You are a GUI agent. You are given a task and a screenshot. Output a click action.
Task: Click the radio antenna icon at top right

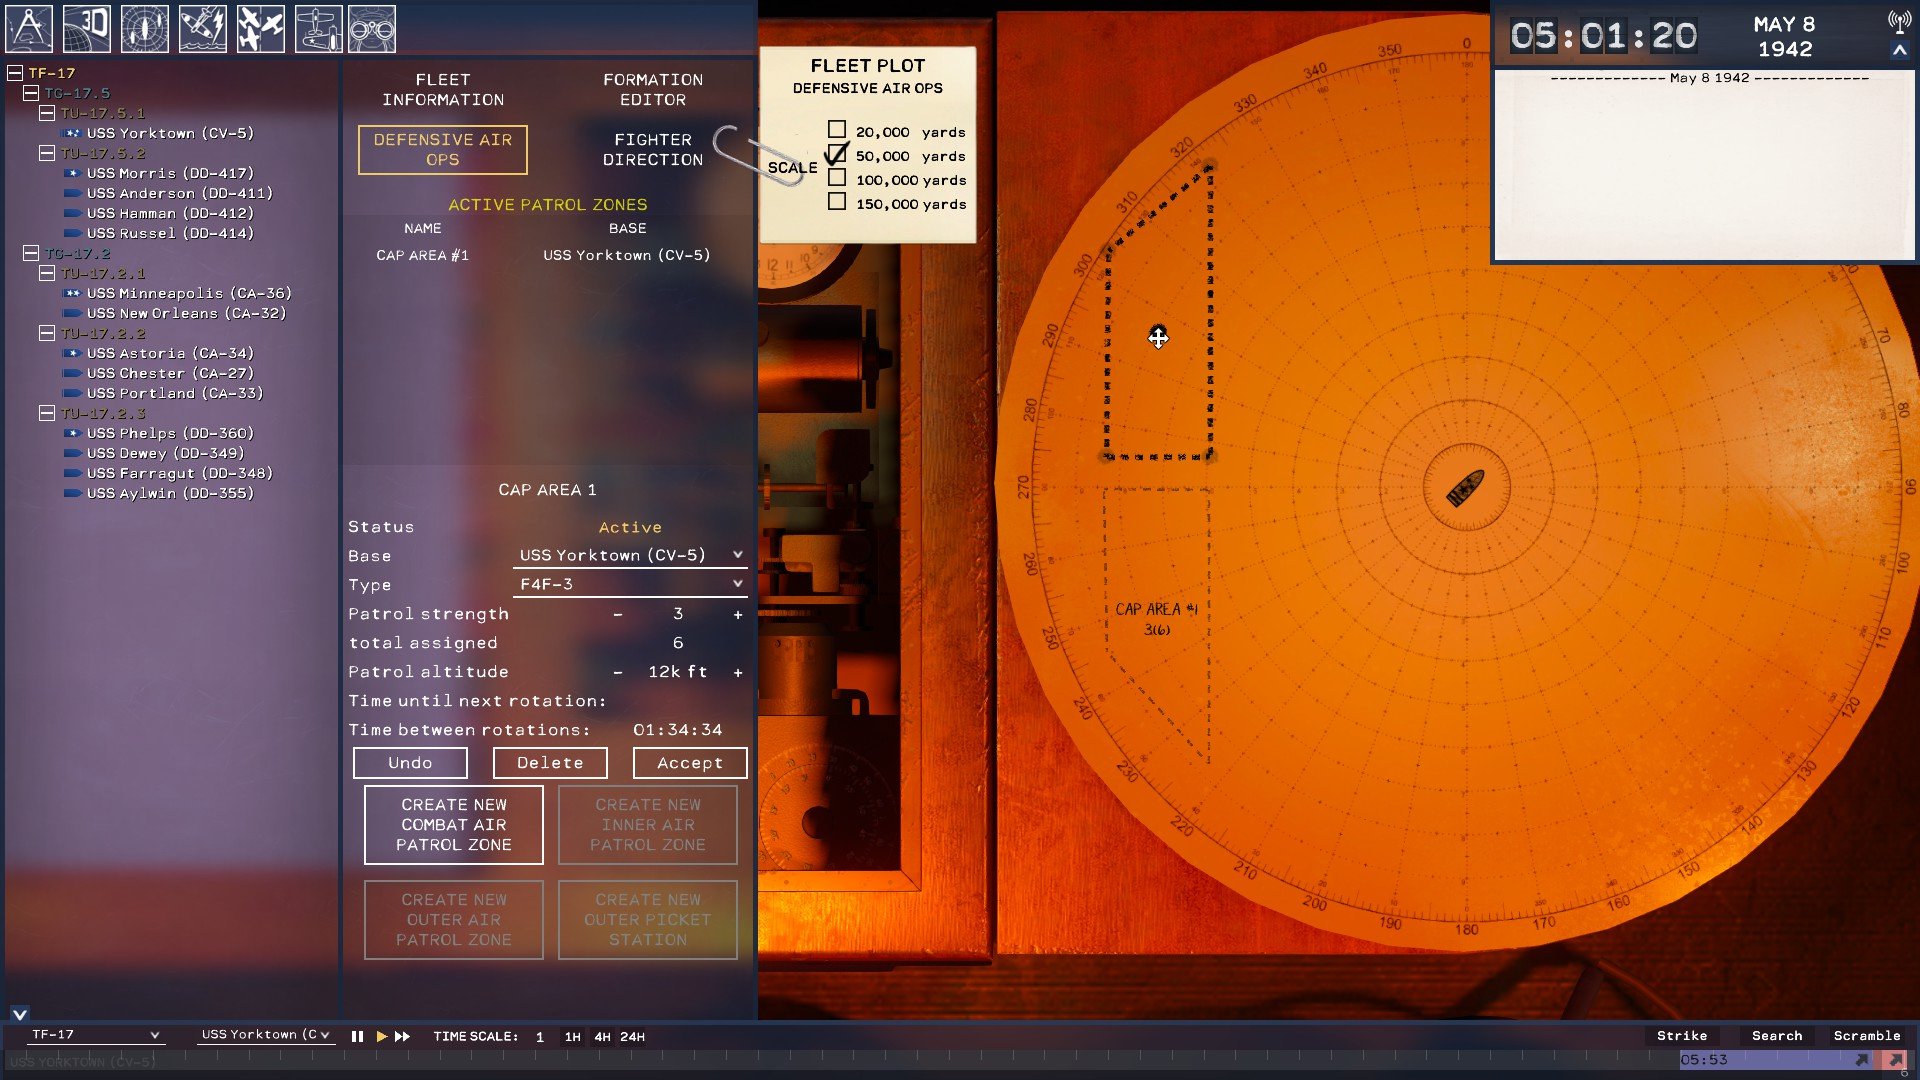click(1898, 22)
